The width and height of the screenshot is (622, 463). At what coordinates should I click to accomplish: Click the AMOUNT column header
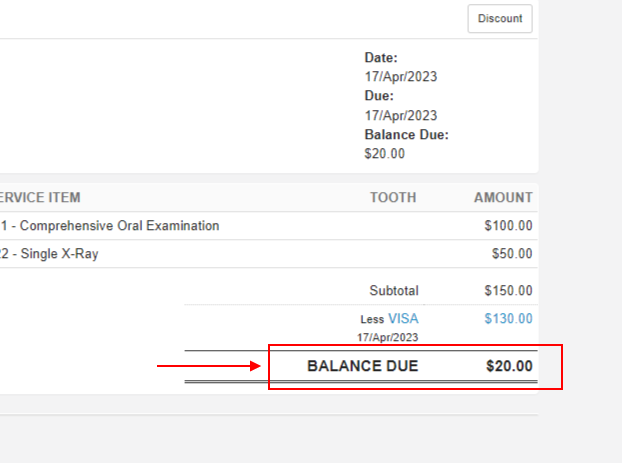[503, 198]
